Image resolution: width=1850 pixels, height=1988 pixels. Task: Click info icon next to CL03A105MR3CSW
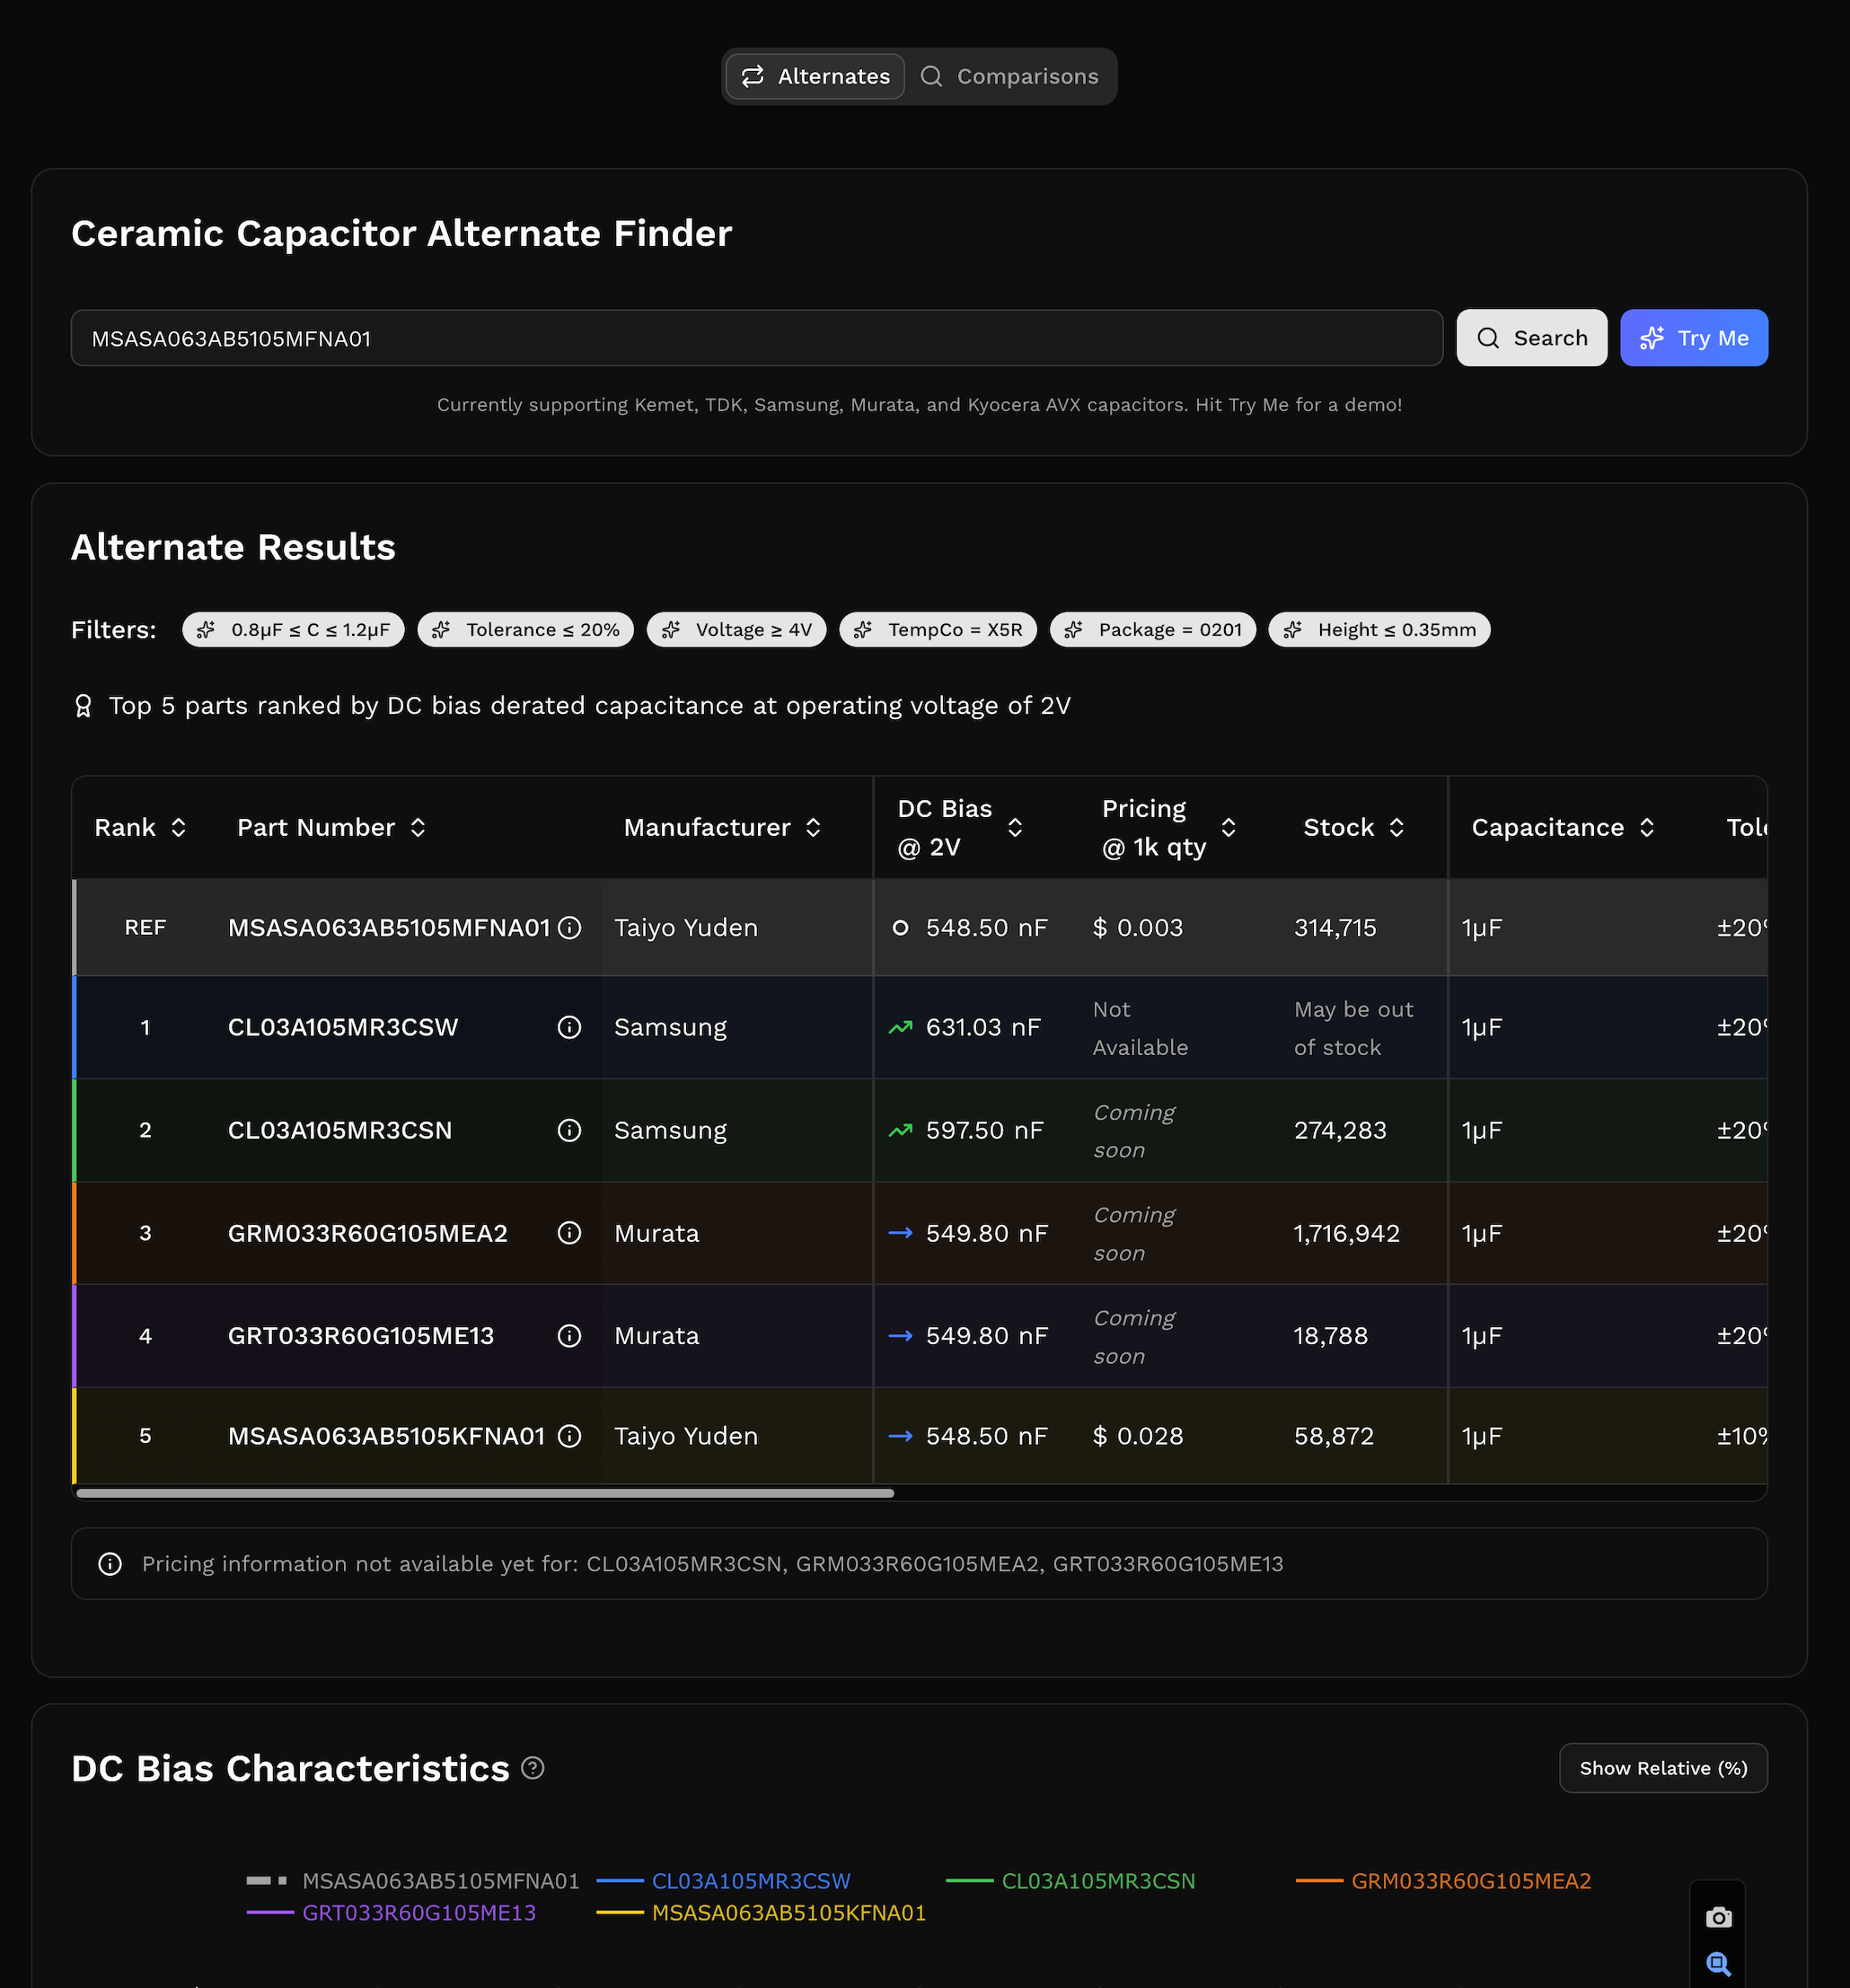tap(569, 1027)
